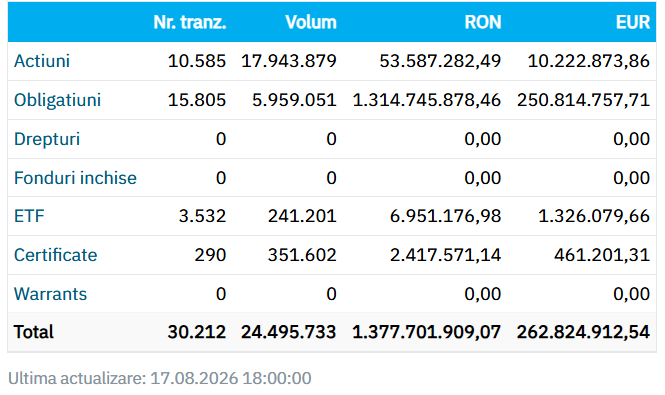Viewport: 665px width, 395px height.
Task: Select the total EUR value 262.824.912,54
Action: [583, 332]
